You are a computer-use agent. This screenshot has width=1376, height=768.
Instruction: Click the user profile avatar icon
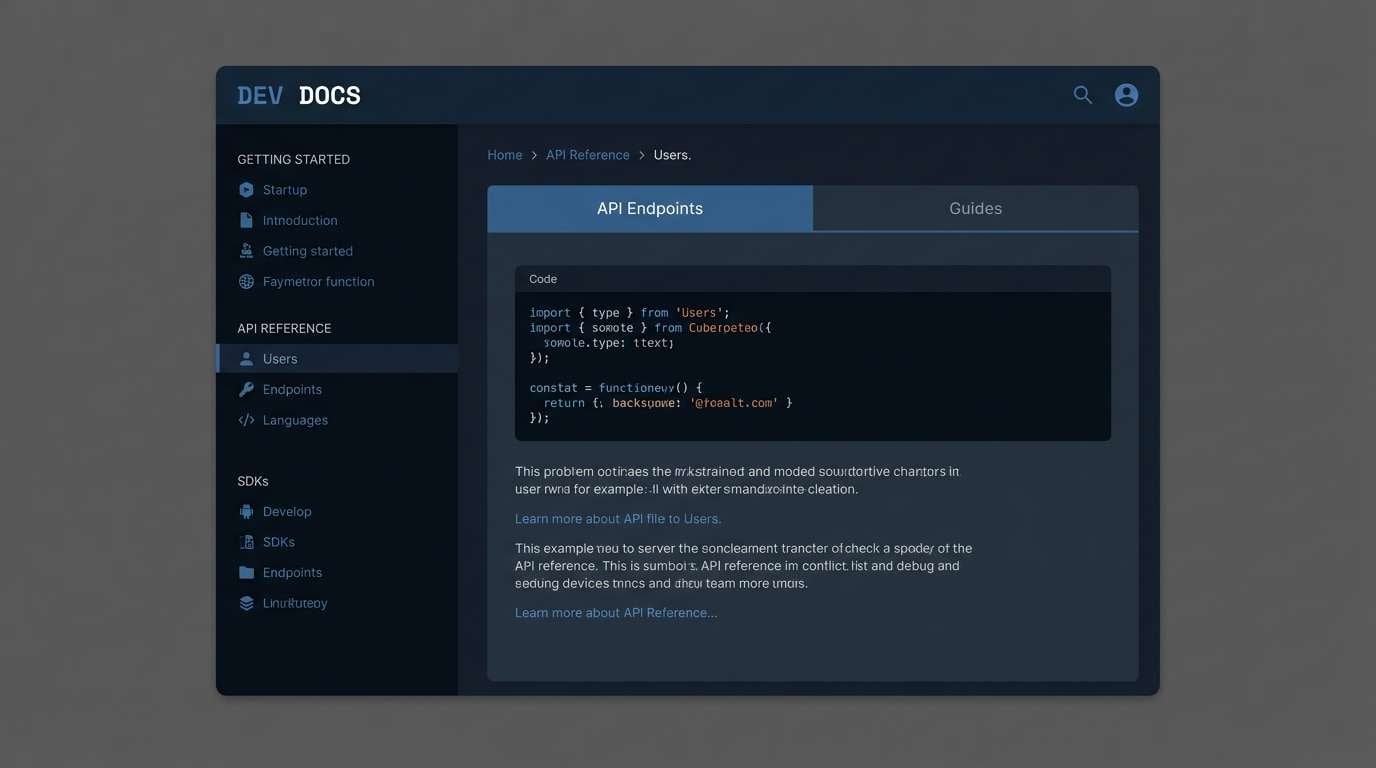pos(1126,94)
